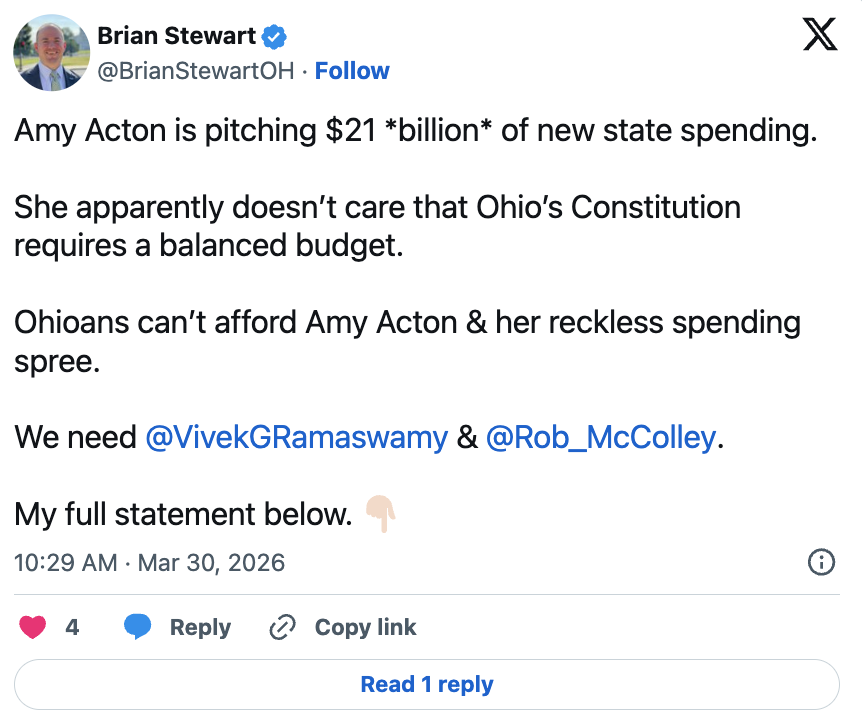
Task: Click the Follow link
Action: [352, 70]
